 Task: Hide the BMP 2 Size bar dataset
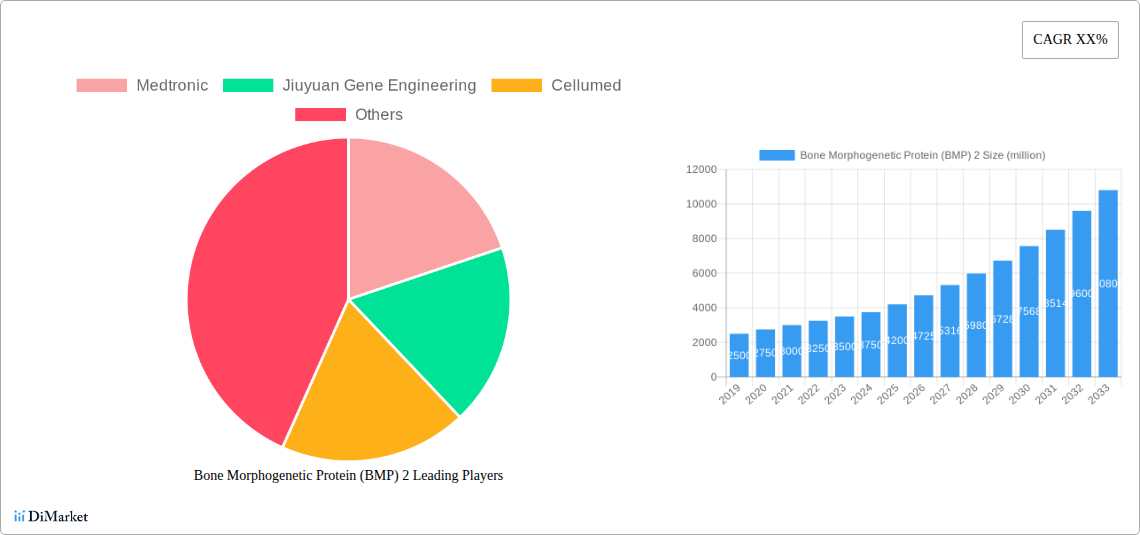click(x=902, y=155)
